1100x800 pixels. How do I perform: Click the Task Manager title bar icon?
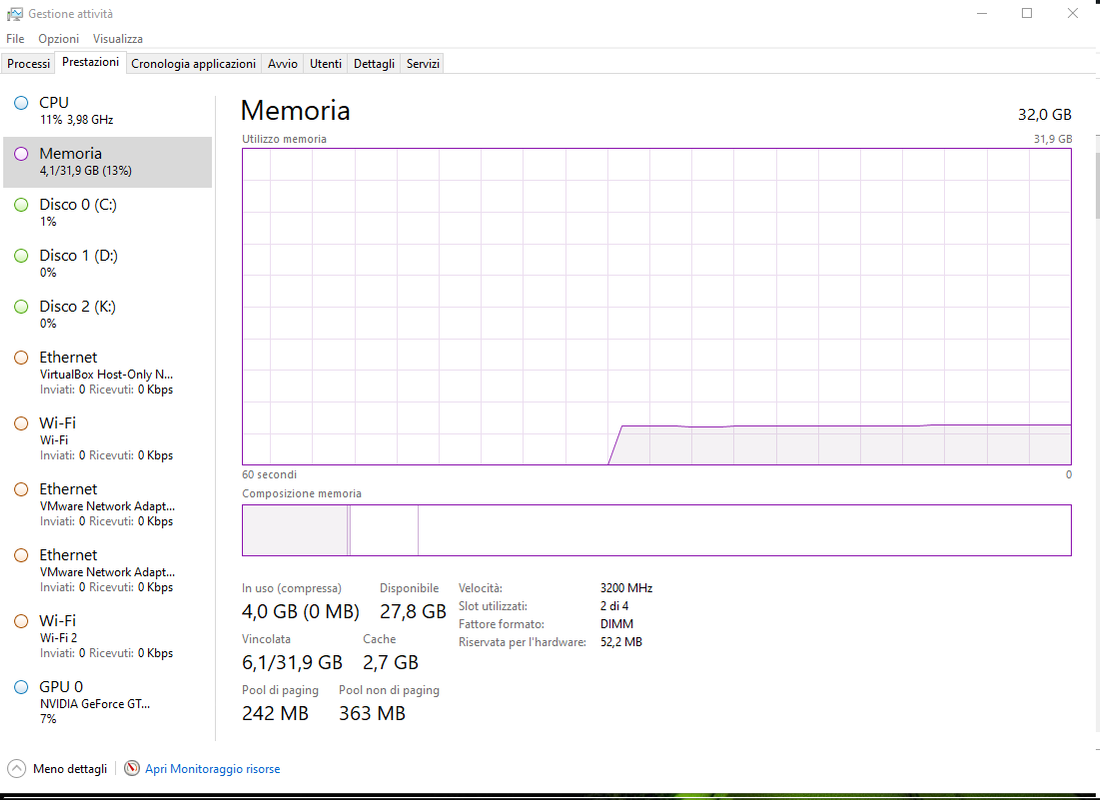tap(14, 14)
